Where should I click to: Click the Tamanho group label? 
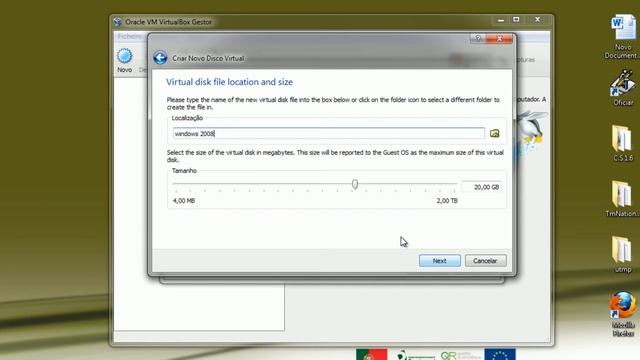pyautogui.click(x=184, y=171)
